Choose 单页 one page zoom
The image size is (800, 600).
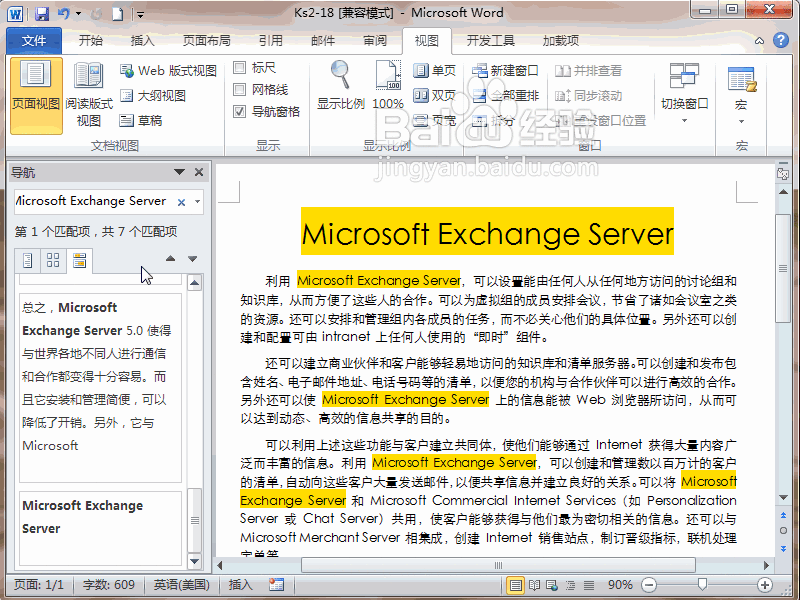[x=434, y=70]
